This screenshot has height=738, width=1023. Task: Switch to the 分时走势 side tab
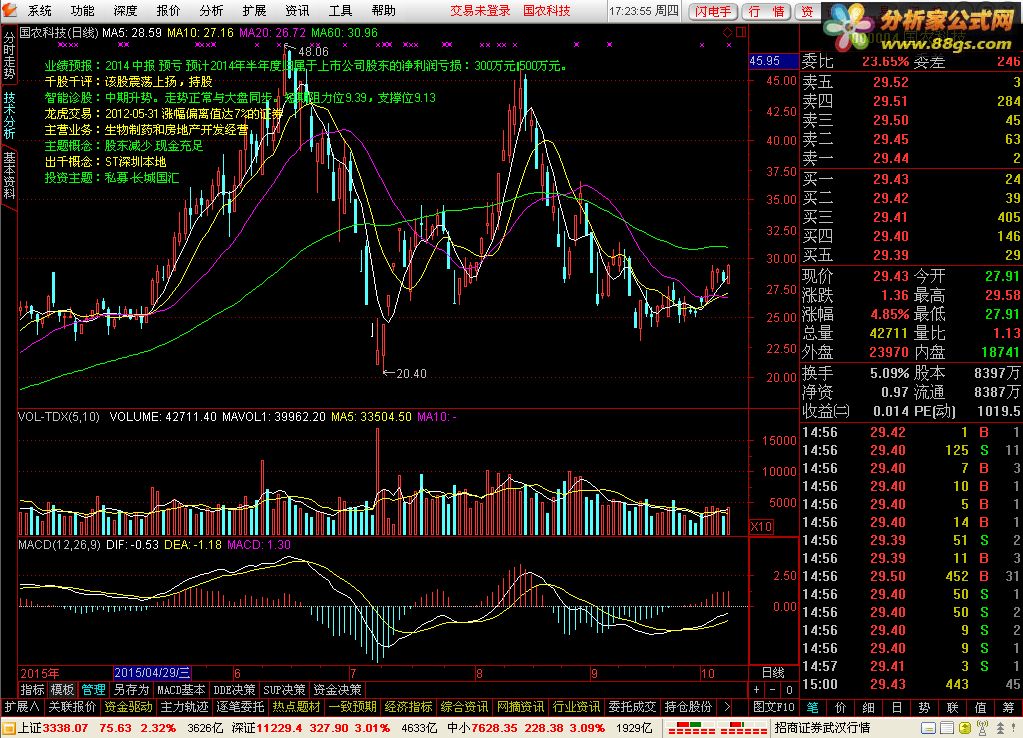8,56
